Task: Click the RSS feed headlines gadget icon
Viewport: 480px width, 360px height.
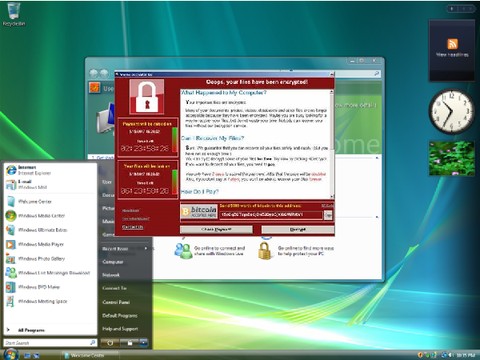Action: [x=452, y=44]
